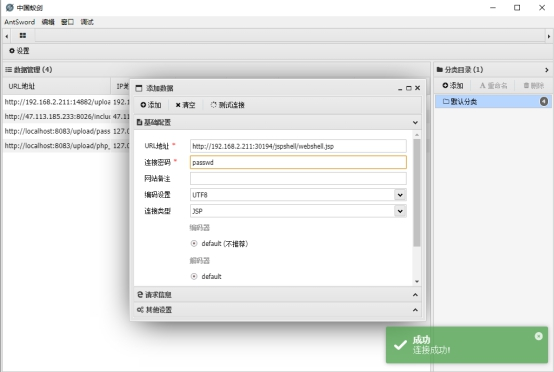Minimize the main AntSword window
This screenshot has height=372, width=554.
click(x=493, y=8)
